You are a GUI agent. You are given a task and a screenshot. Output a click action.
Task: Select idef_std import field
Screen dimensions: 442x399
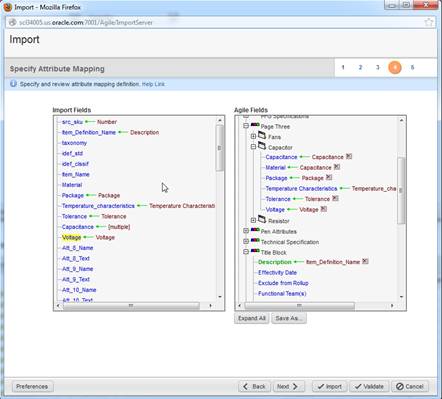72,153
